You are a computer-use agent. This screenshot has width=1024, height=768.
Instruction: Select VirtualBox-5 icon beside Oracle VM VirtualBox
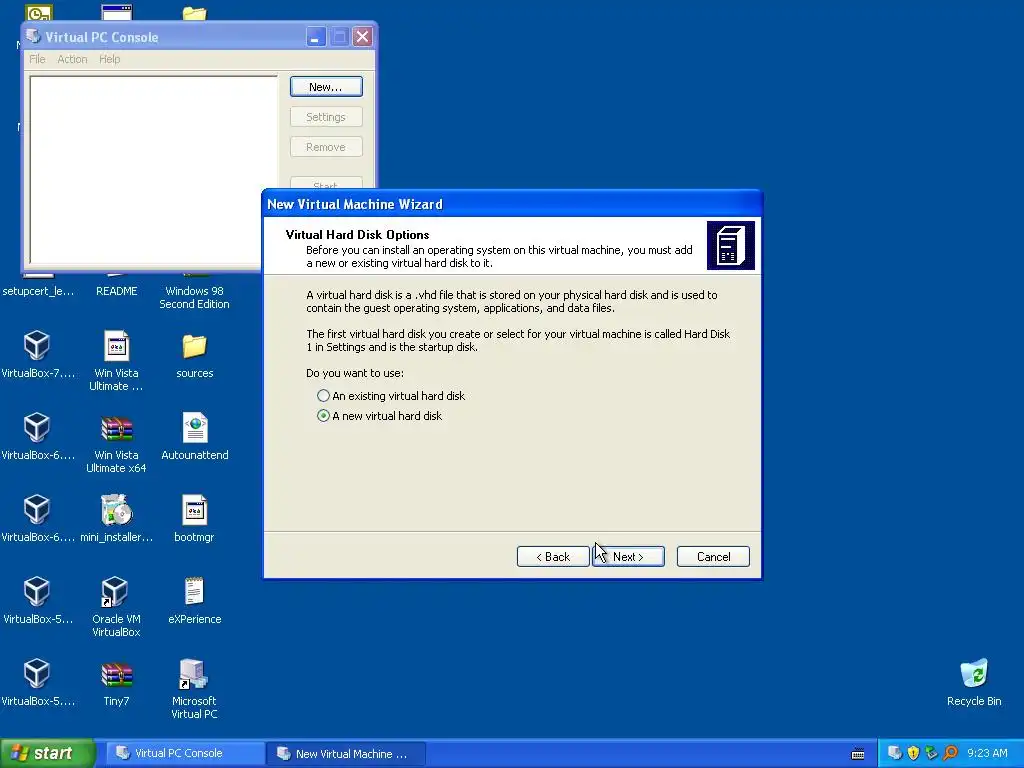(37, 601)
